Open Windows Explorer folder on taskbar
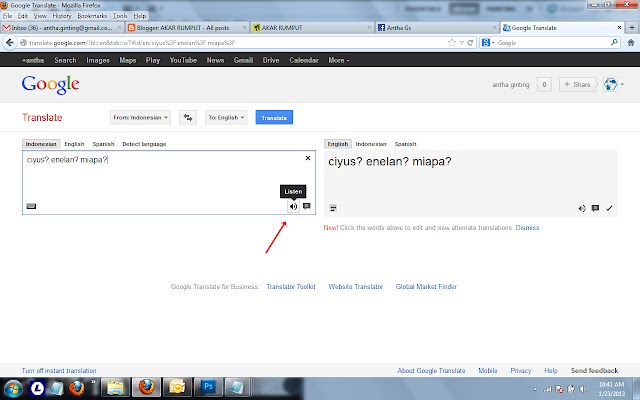Screen dimensions: 640x400 tap(116, 387)
